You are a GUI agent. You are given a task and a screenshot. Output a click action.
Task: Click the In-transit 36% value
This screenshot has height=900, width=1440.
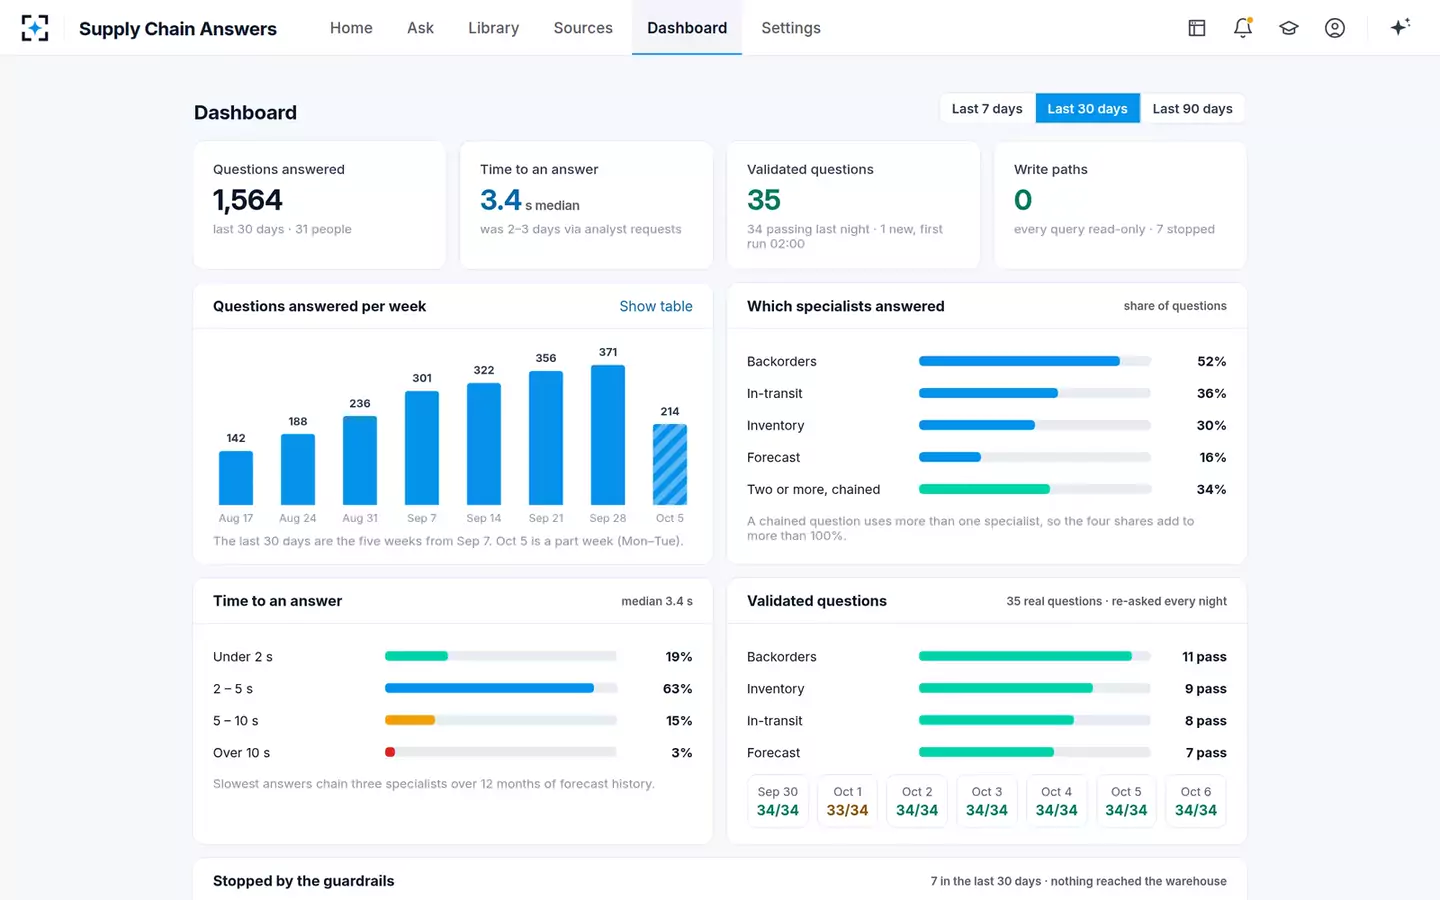point(1211,393)
